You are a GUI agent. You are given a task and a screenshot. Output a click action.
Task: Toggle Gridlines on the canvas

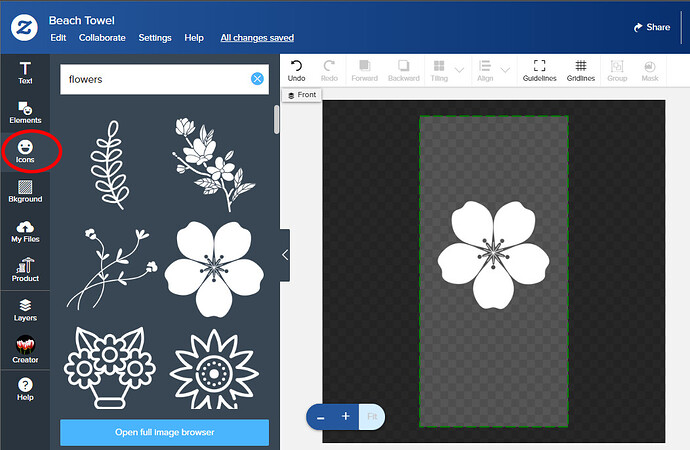pyautogui.click(x=581, y=71)
